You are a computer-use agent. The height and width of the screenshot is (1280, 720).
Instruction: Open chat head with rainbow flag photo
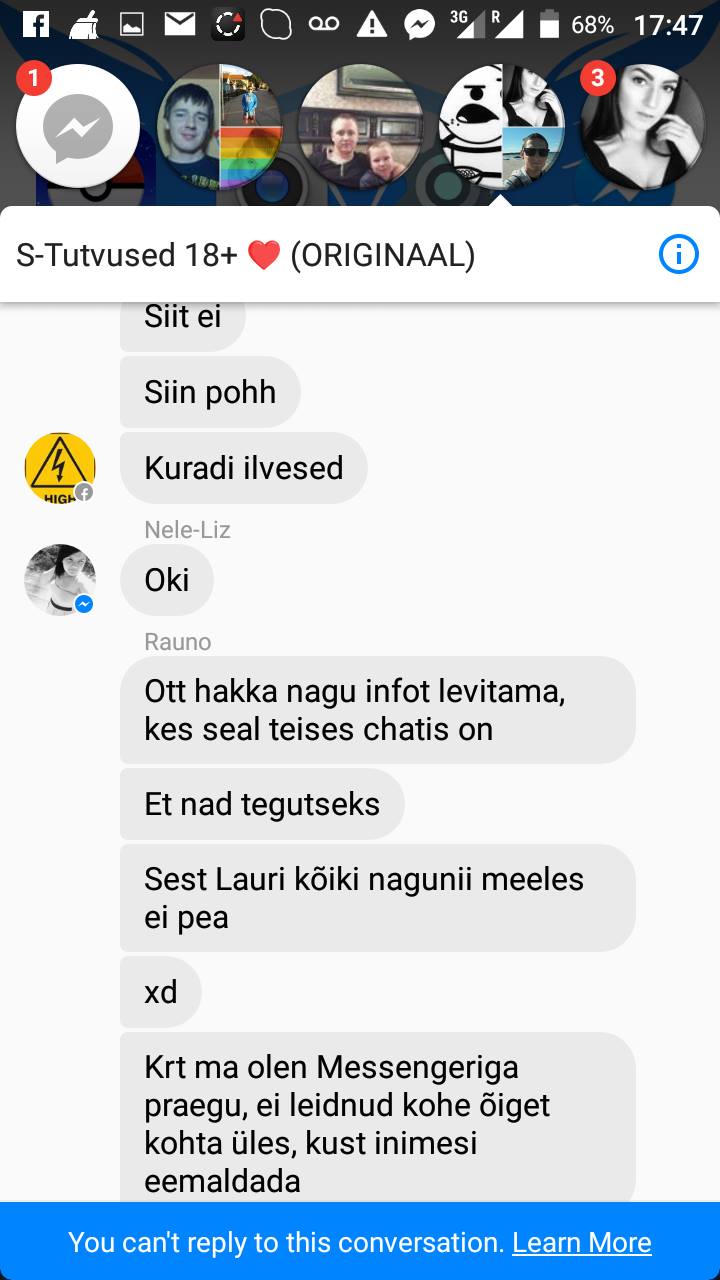[220, 127]
